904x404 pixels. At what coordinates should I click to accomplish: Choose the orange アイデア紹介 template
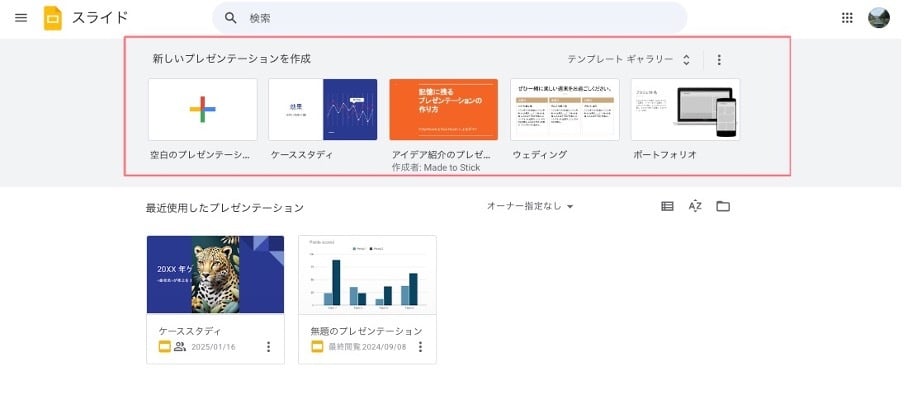point(443,110)
